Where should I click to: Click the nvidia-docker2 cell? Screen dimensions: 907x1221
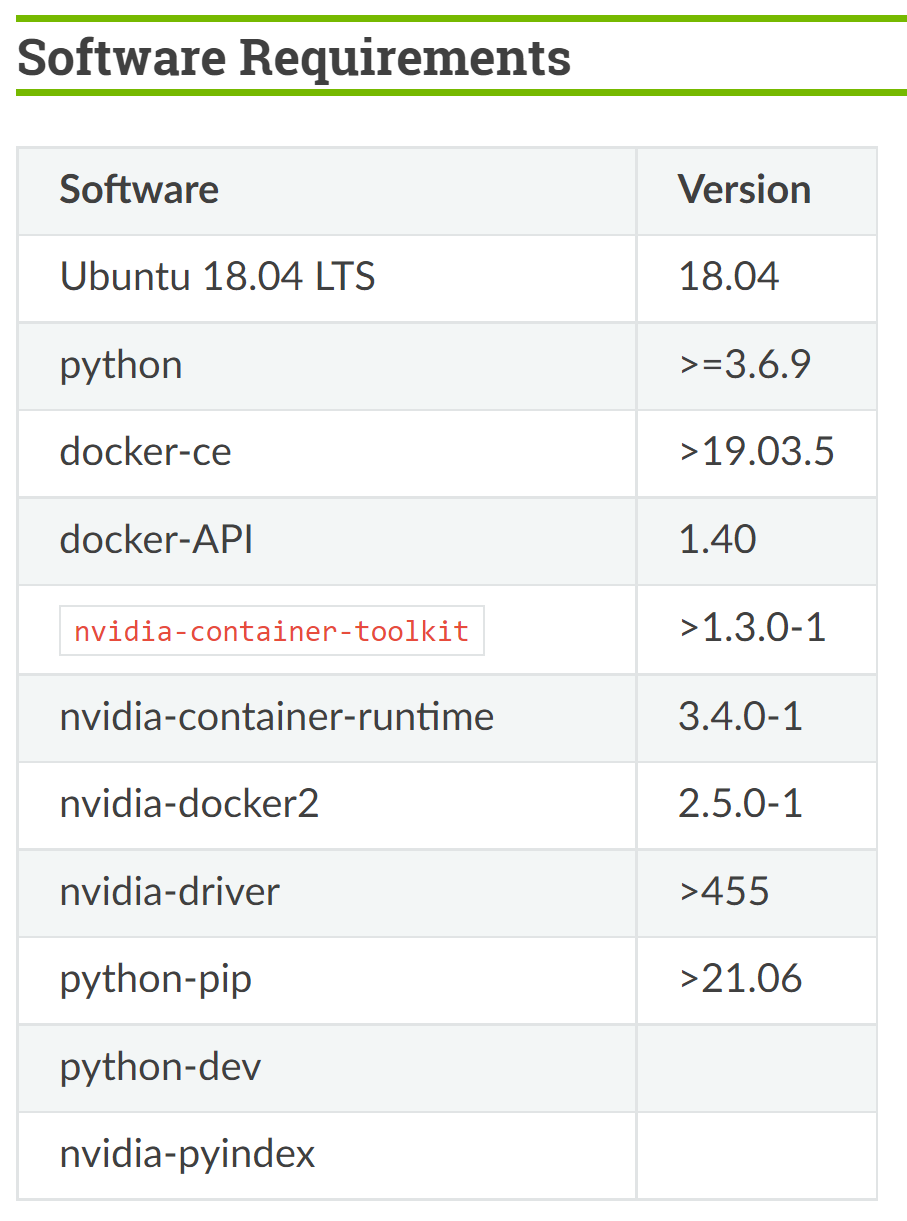[x=190, y=804]
